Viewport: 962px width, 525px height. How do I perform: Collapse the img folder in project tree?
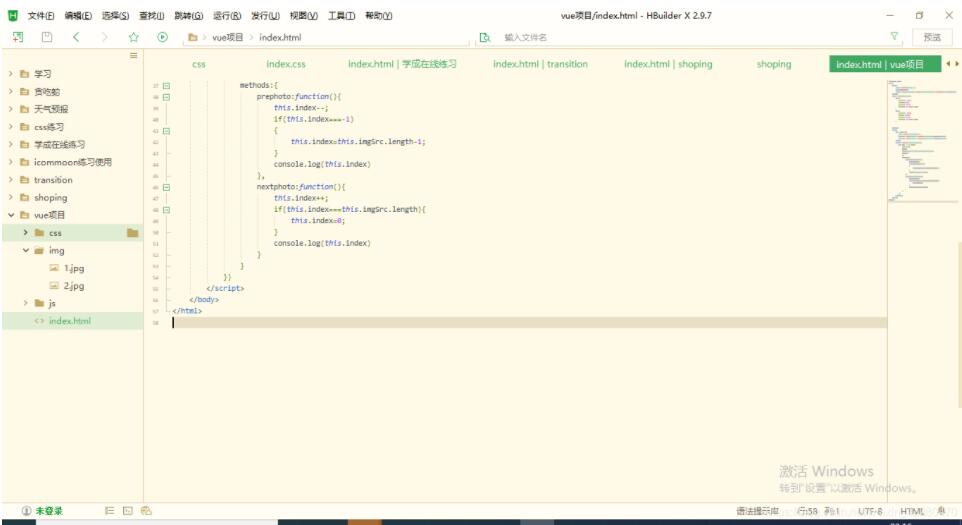(26, 251)
